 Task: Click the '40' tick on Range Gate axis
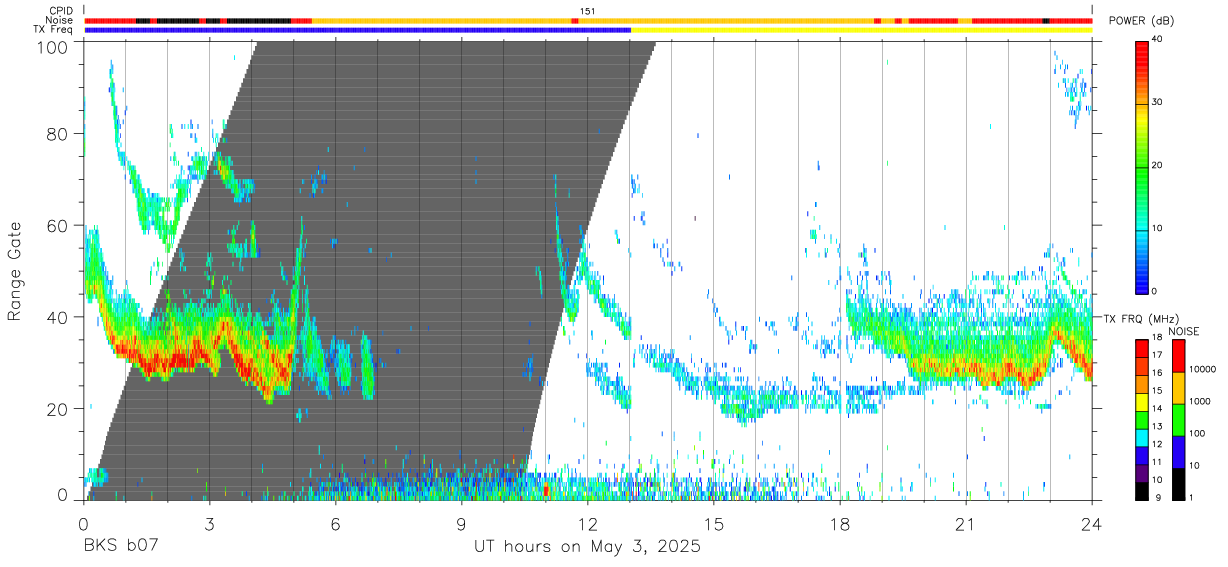tap(59, 317)
